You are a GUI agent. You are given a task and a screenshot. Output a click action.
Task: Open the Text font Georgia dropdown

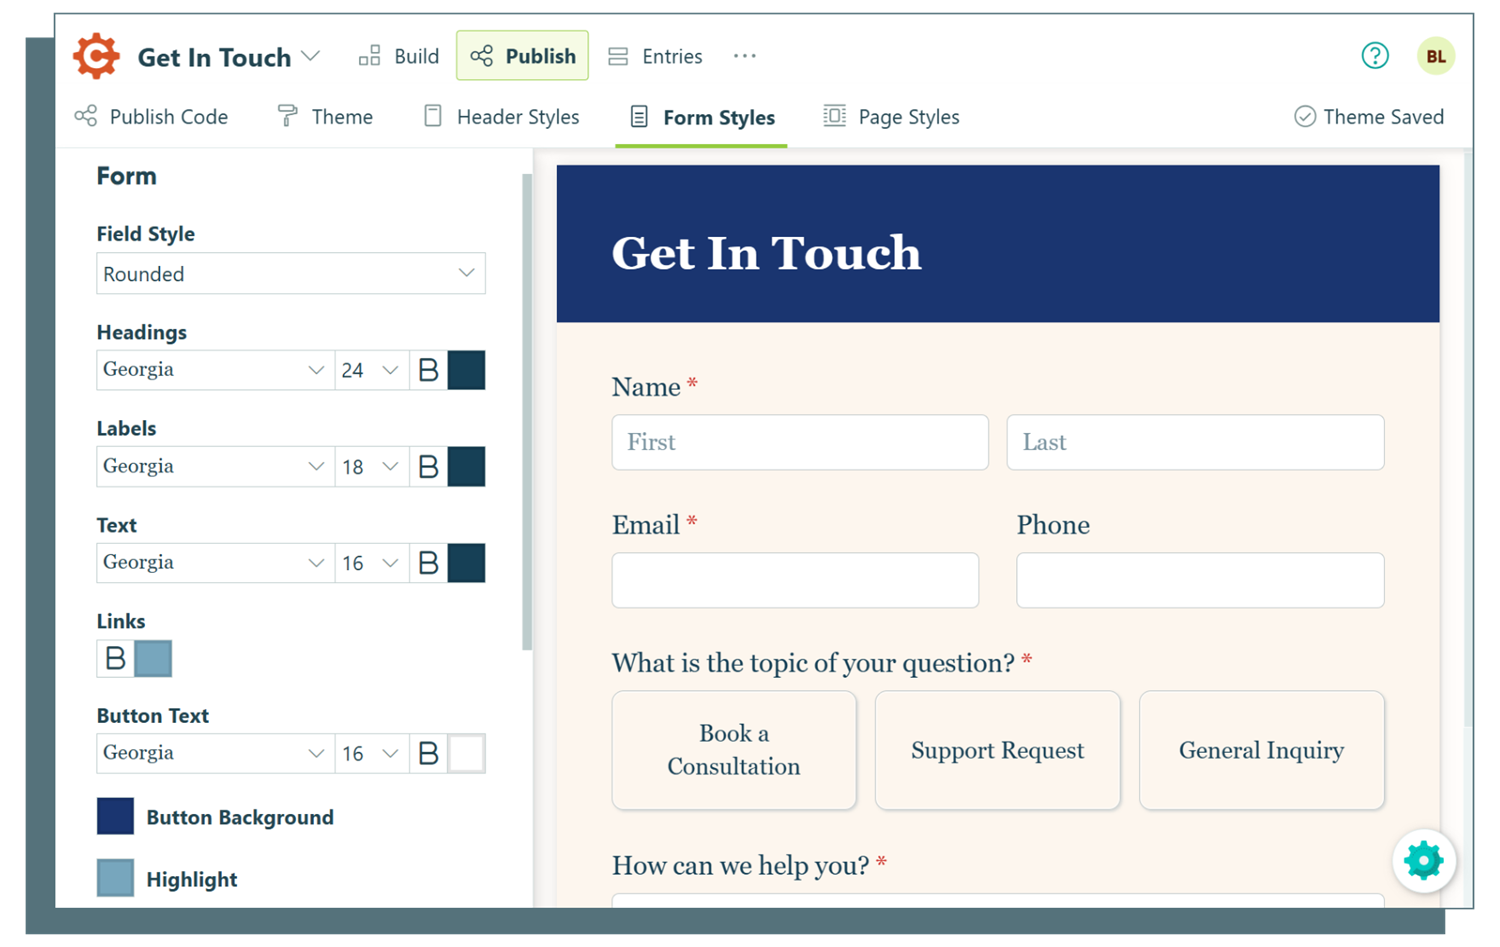(x=215, y=563)
